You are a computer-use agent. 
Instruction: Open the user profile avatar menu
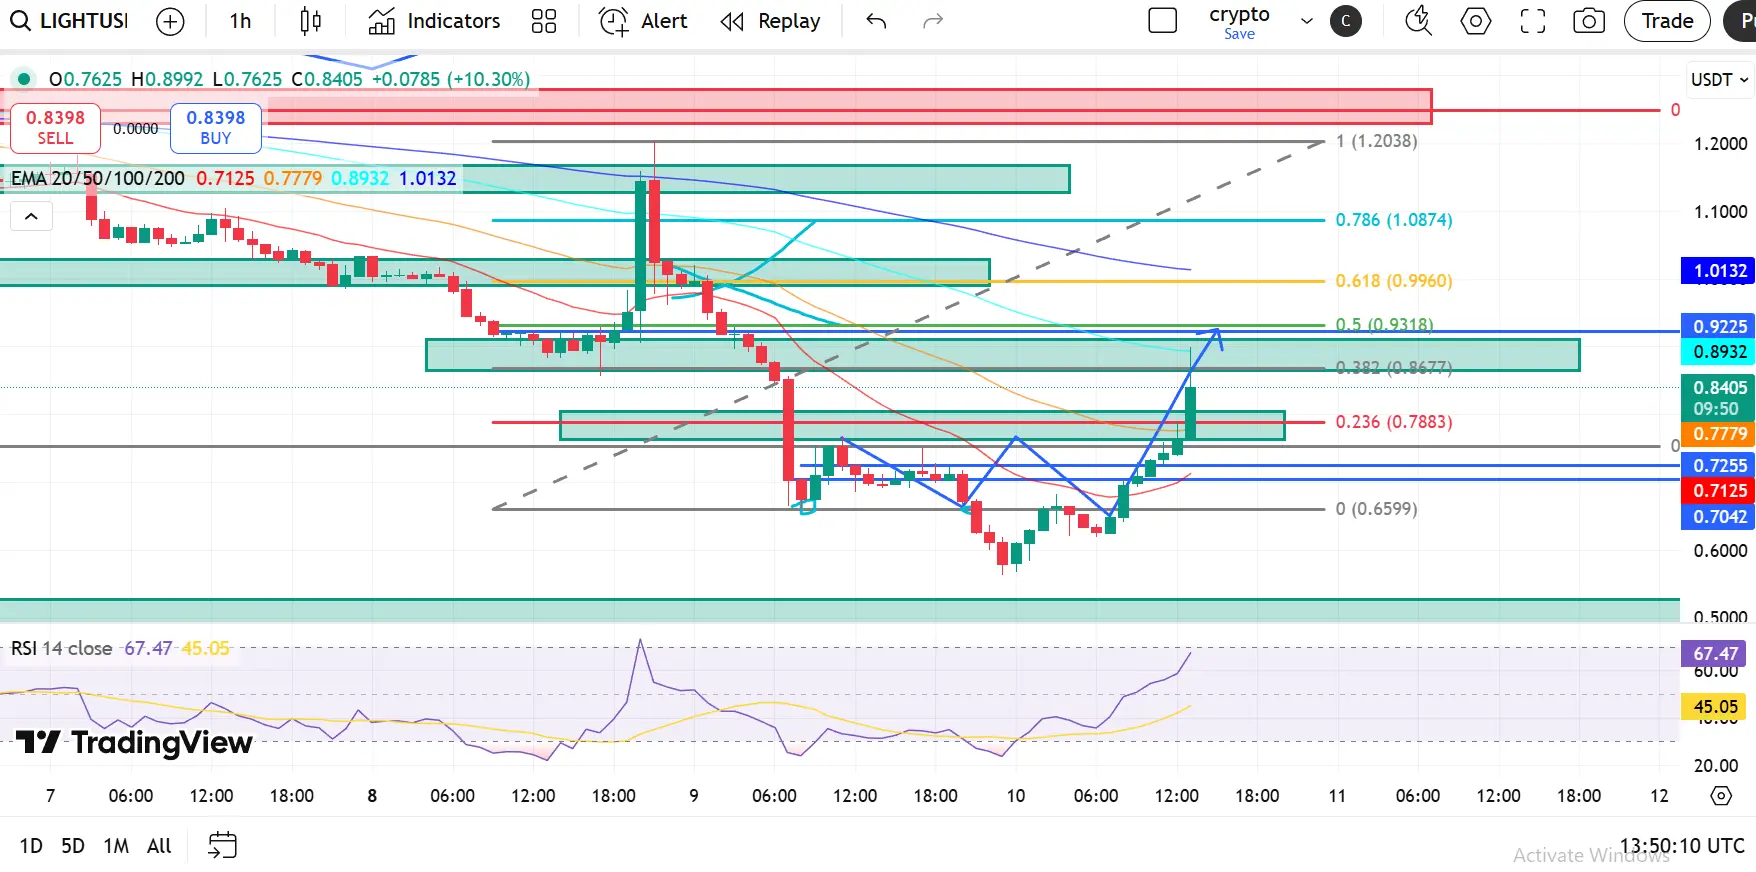1346,21
